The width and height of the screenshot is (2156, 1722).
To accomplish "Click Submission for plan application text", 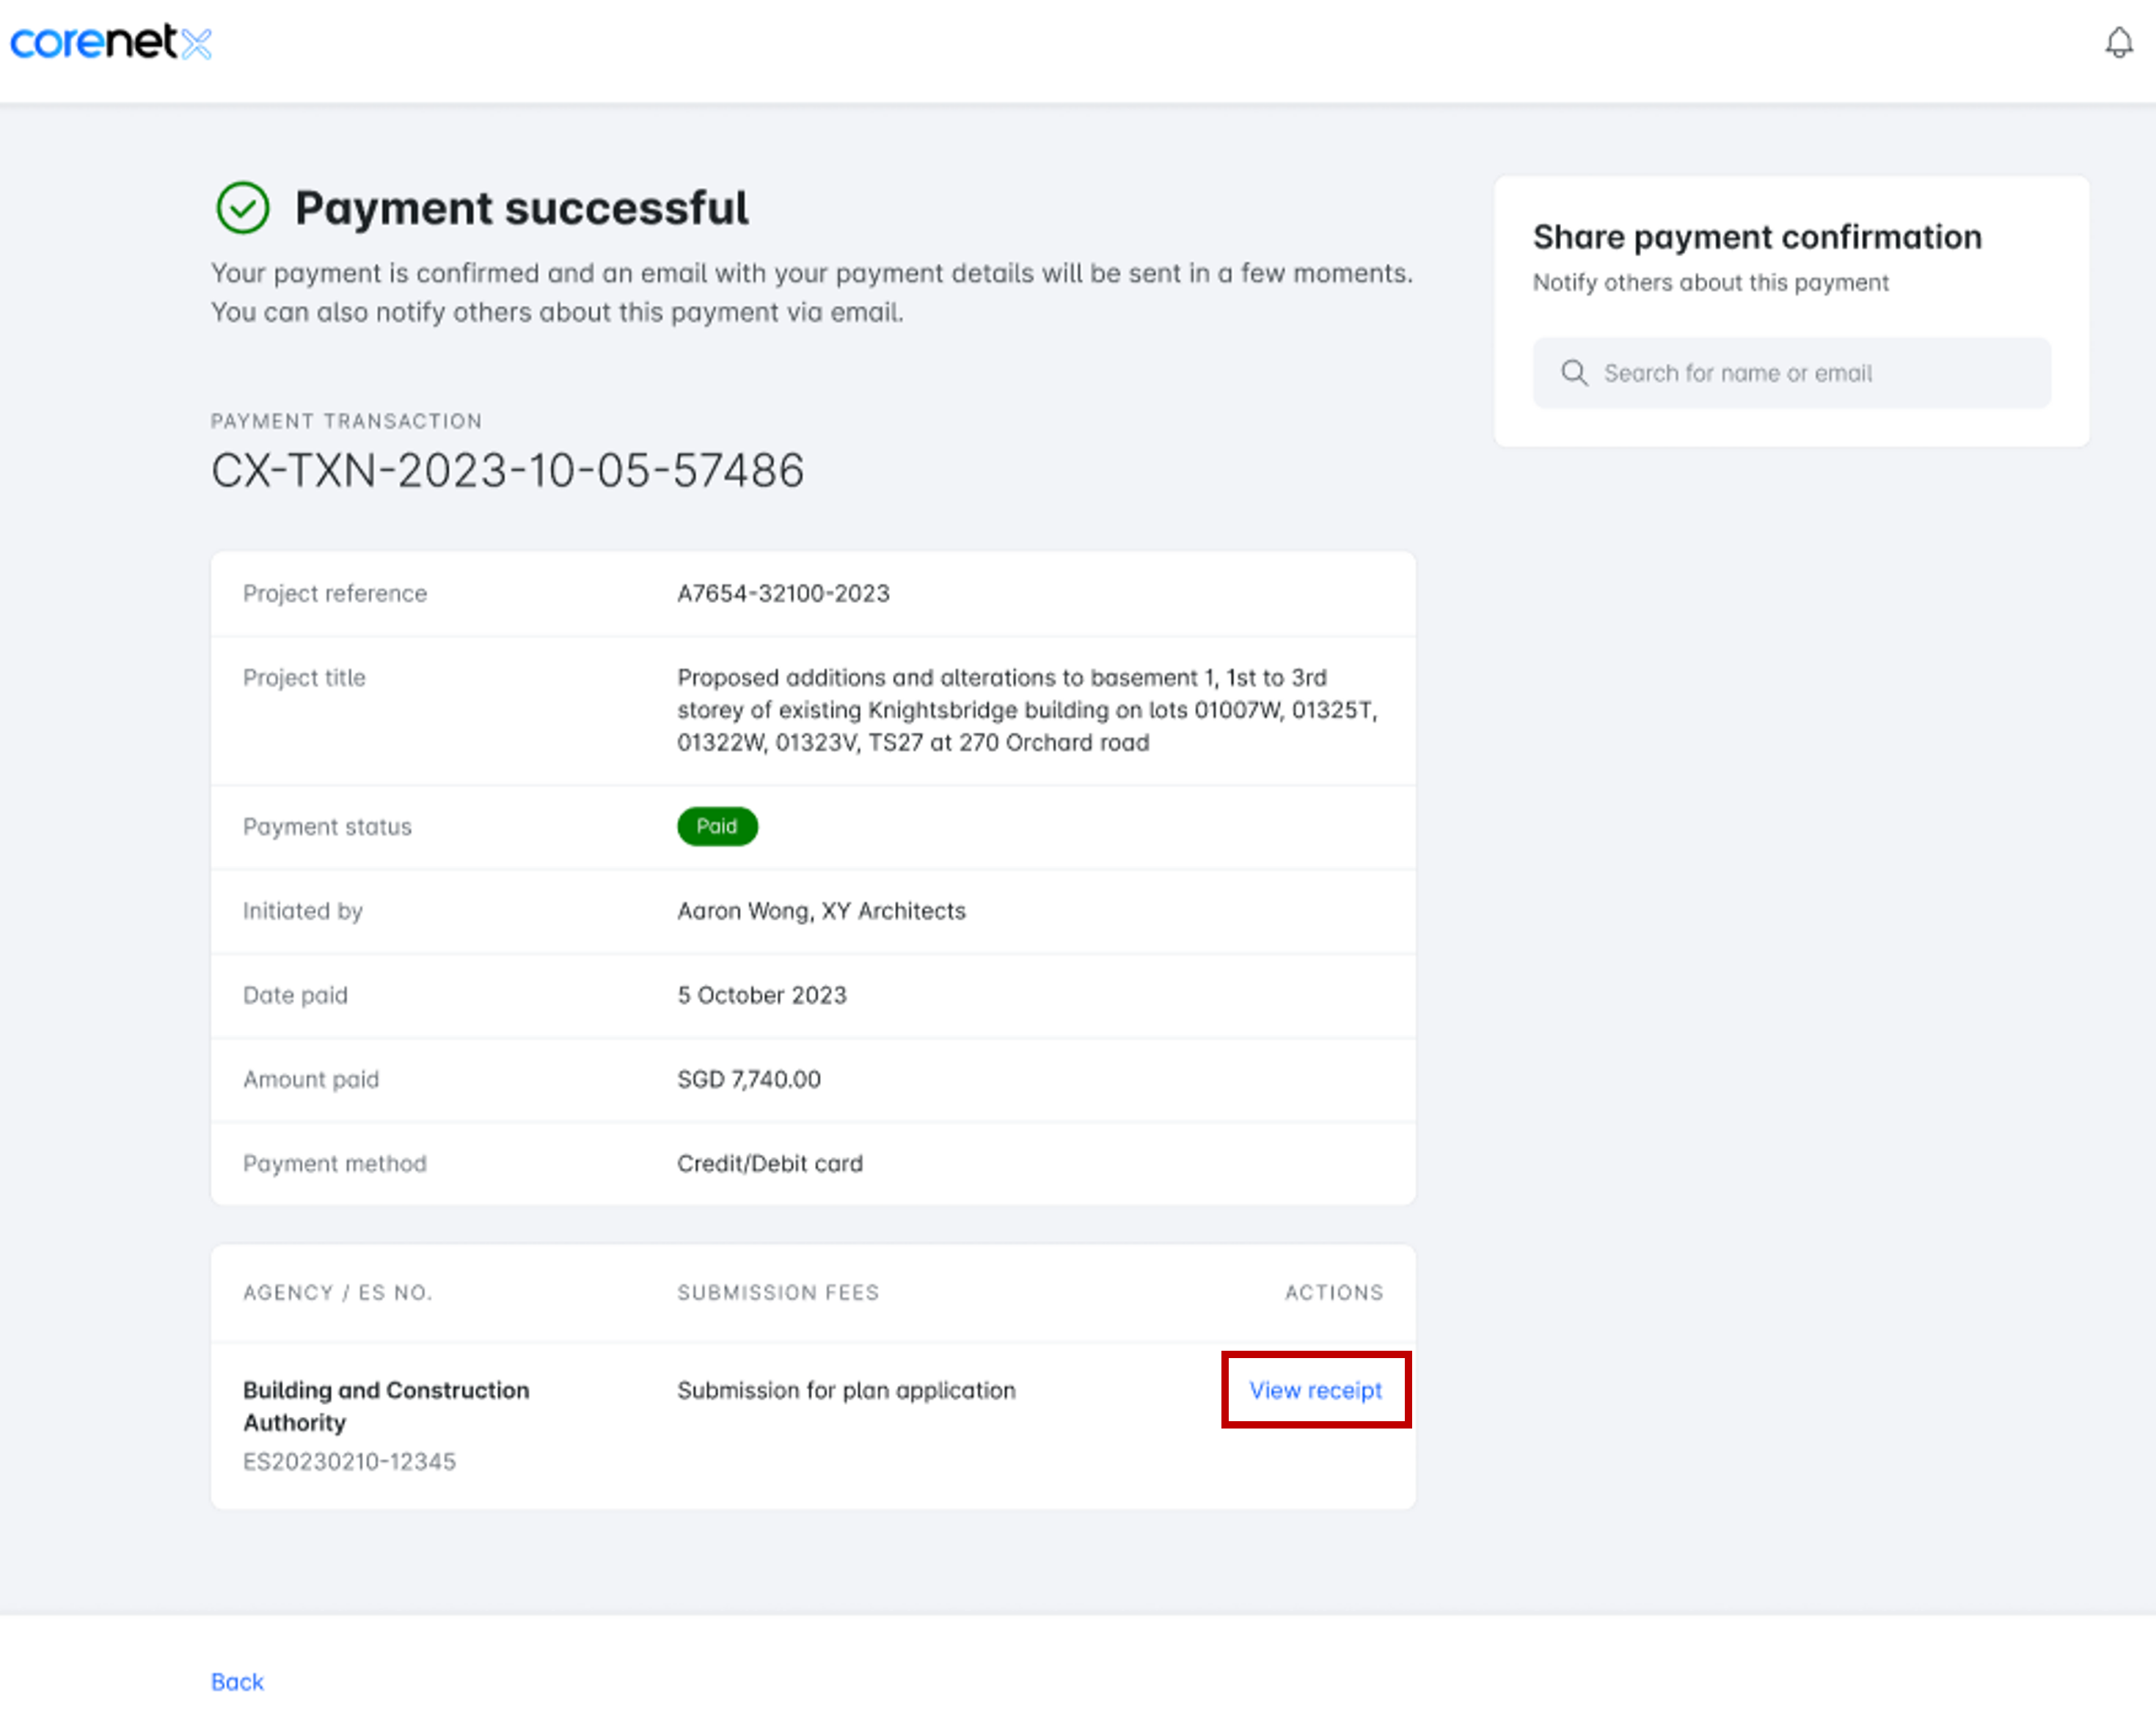I will click(x=846, y=1390).
